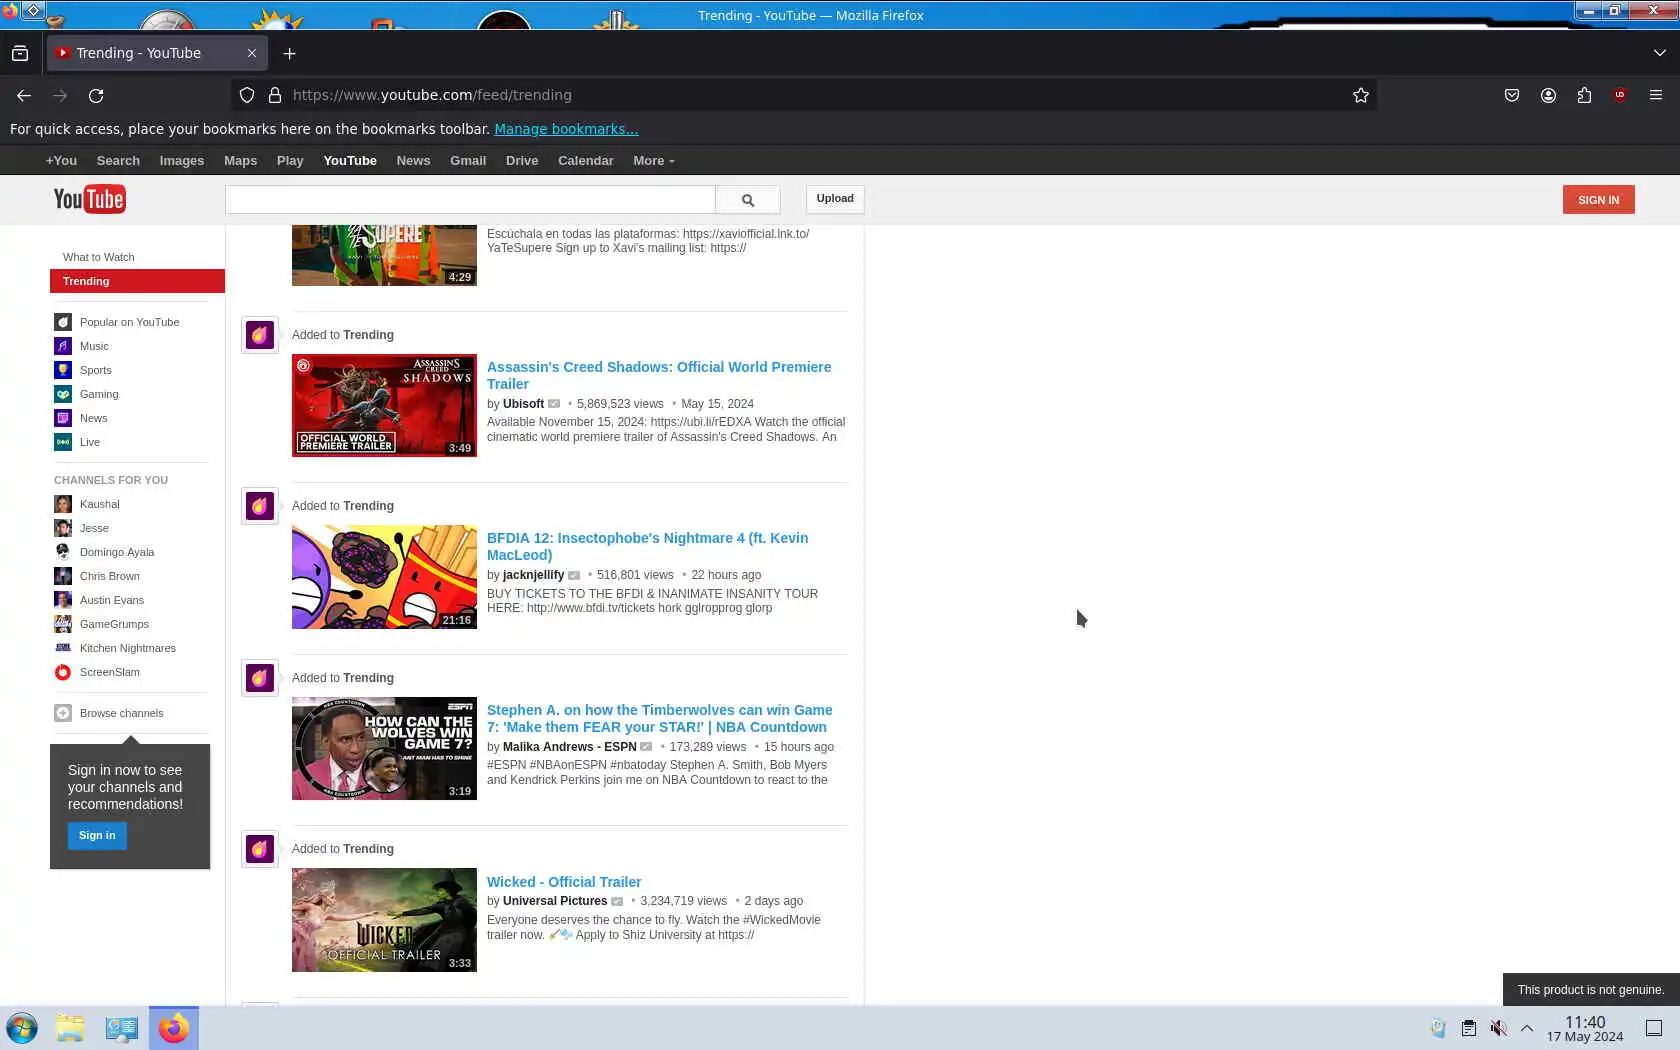Close the Trending - YouTube tab
Image resolution: width=1680 pixels, height=1050 pixels.
252,53
